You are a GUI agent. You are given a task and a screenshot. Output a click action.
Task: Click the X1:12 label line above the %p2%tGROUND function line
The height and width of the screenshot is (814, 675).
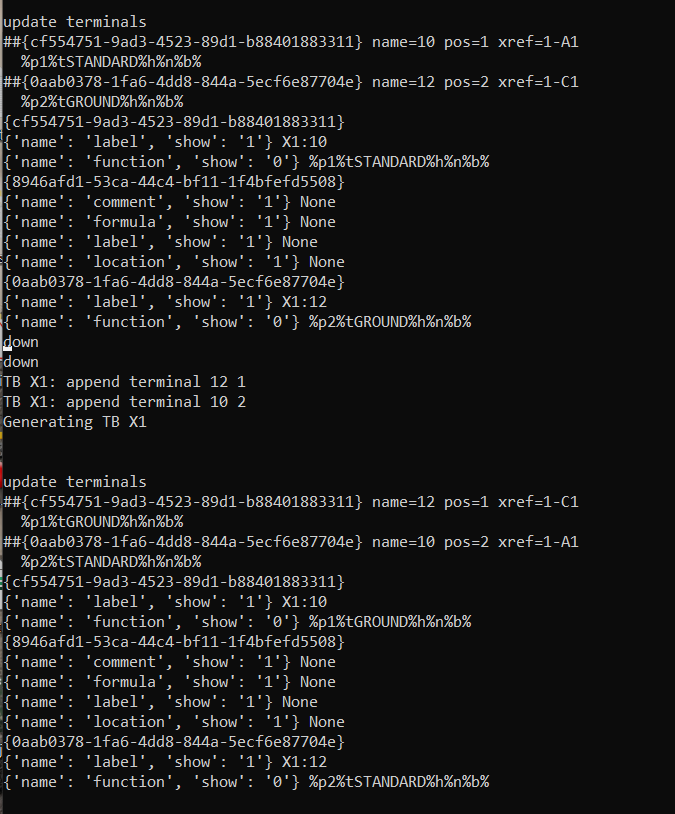click(x=165, y=302)
